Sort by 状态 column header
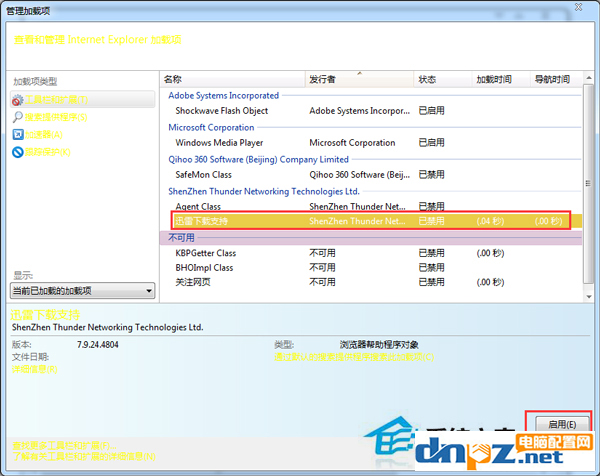Screen dimensions: 600x476 pyautogui.click(x=443, y=79)
